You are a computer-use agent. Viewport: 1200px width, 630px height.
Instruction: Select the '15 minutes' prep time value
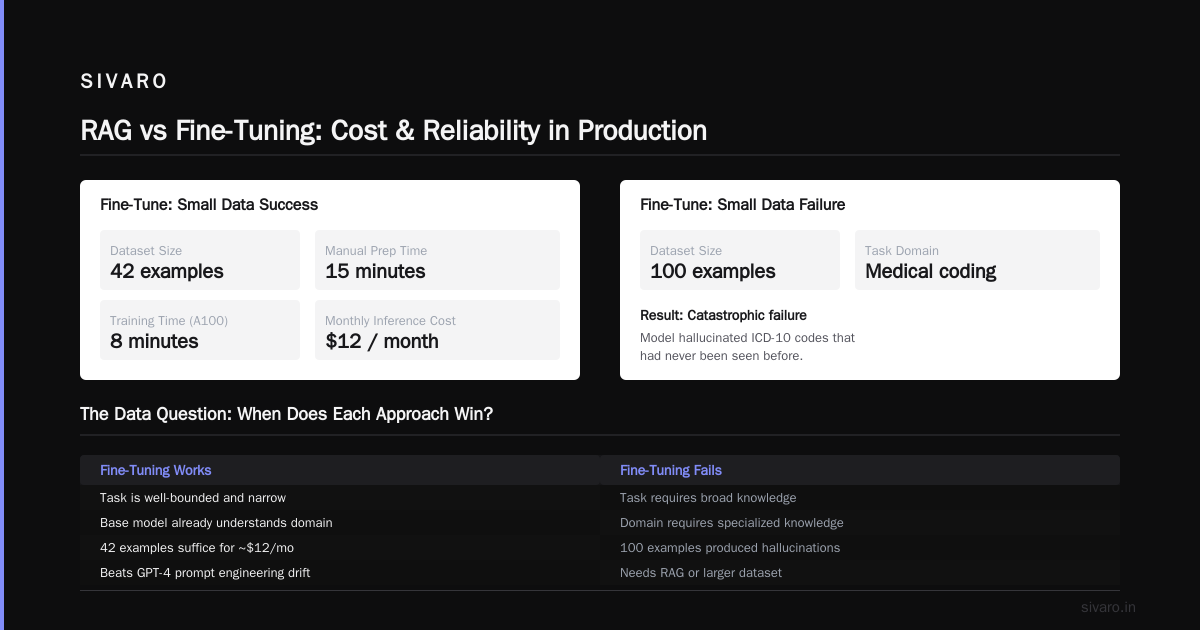[375, 271]
